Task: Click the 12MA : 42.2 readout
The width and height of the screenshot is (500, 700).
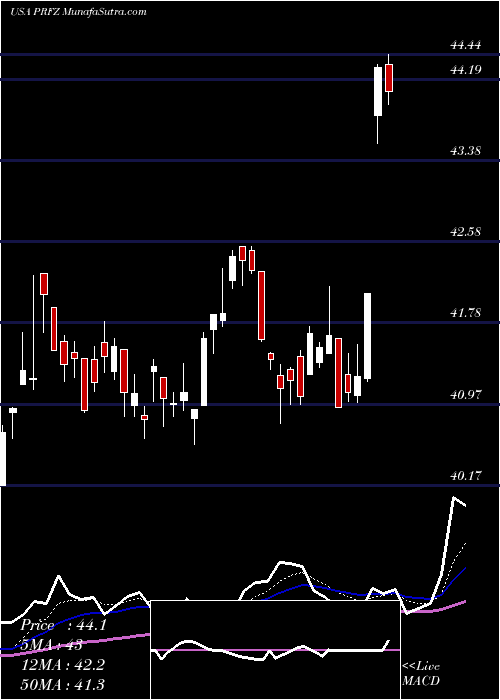Action: click(63, 664)
